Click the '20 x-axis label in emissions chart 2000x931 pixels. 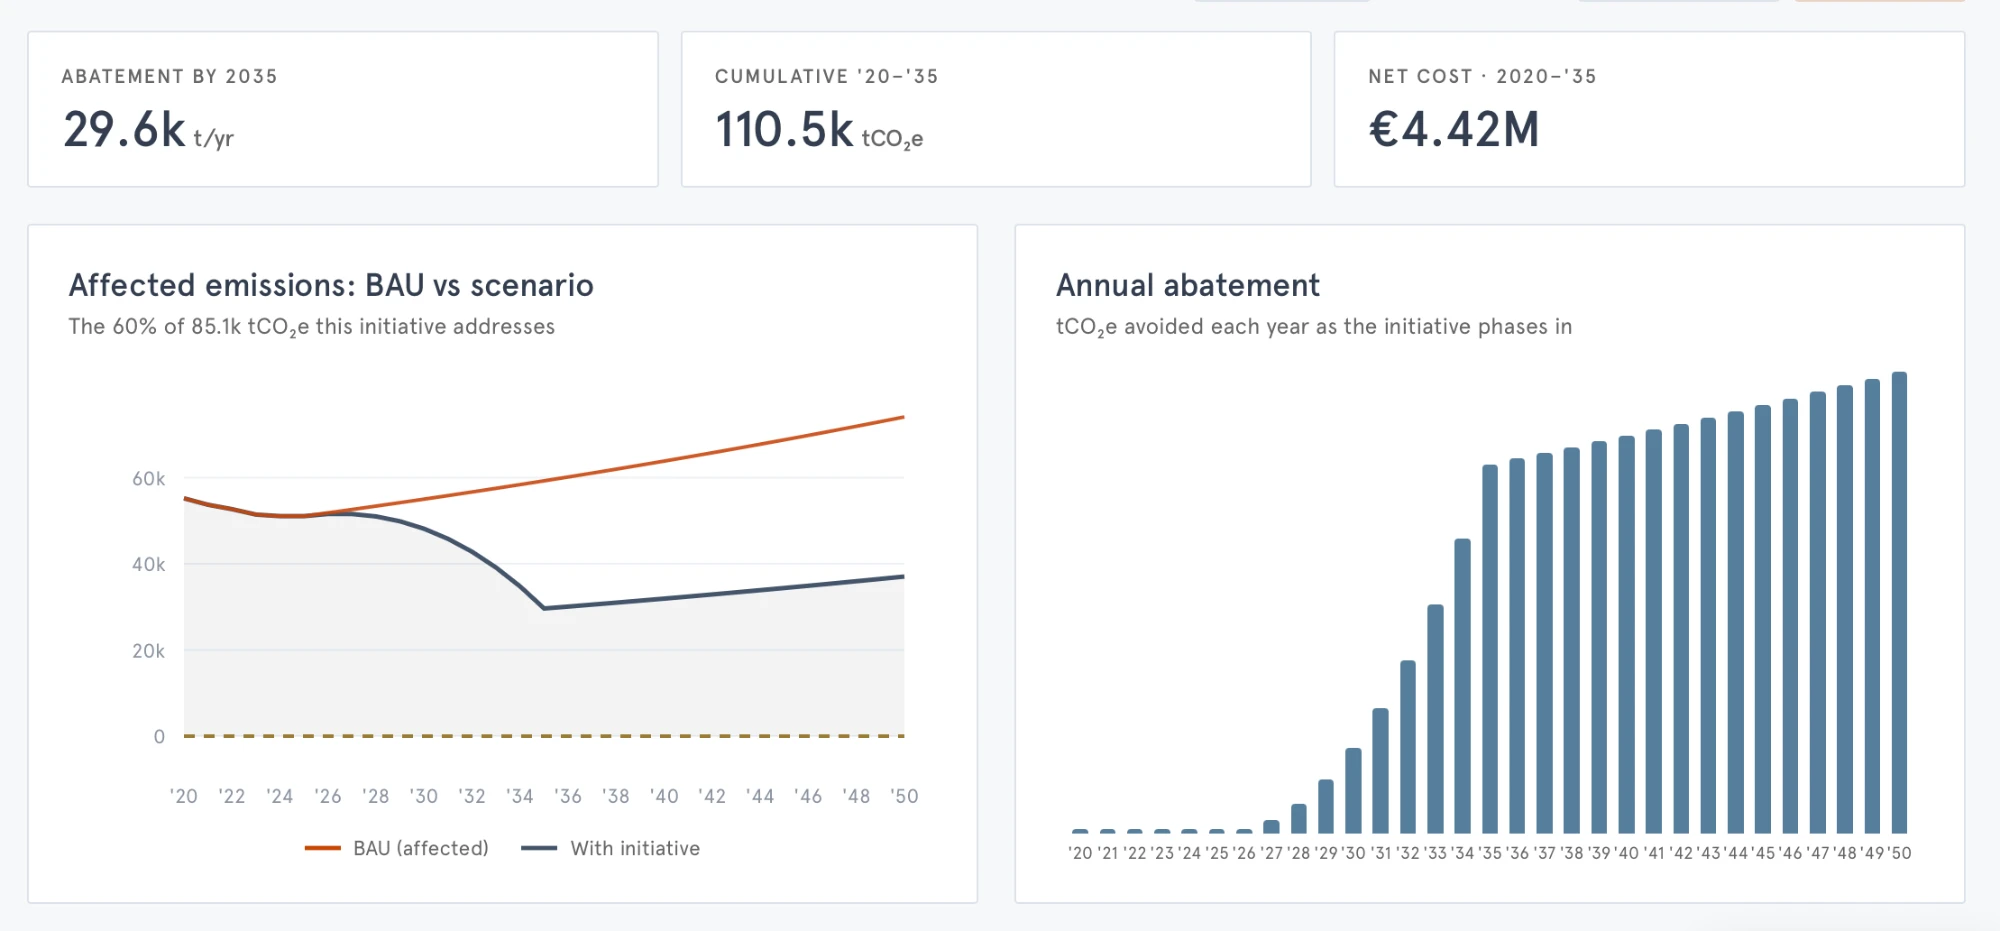pos(184,796)
